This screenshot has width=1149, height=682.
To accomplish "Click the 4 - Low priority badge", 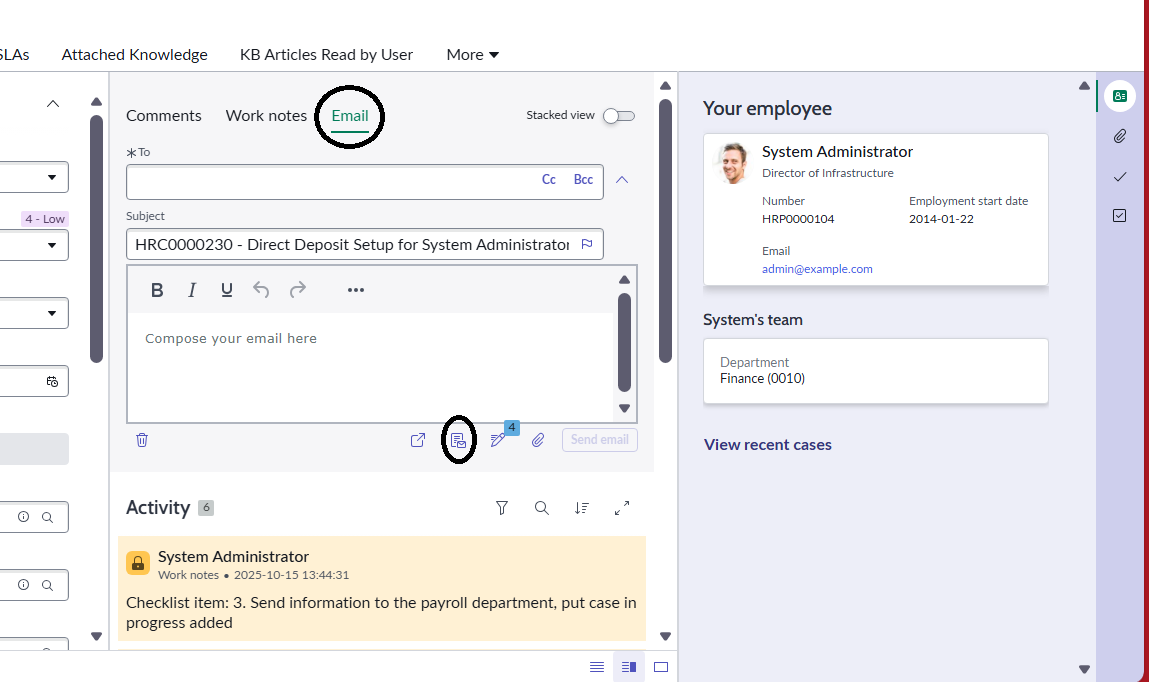I will 45,219.
